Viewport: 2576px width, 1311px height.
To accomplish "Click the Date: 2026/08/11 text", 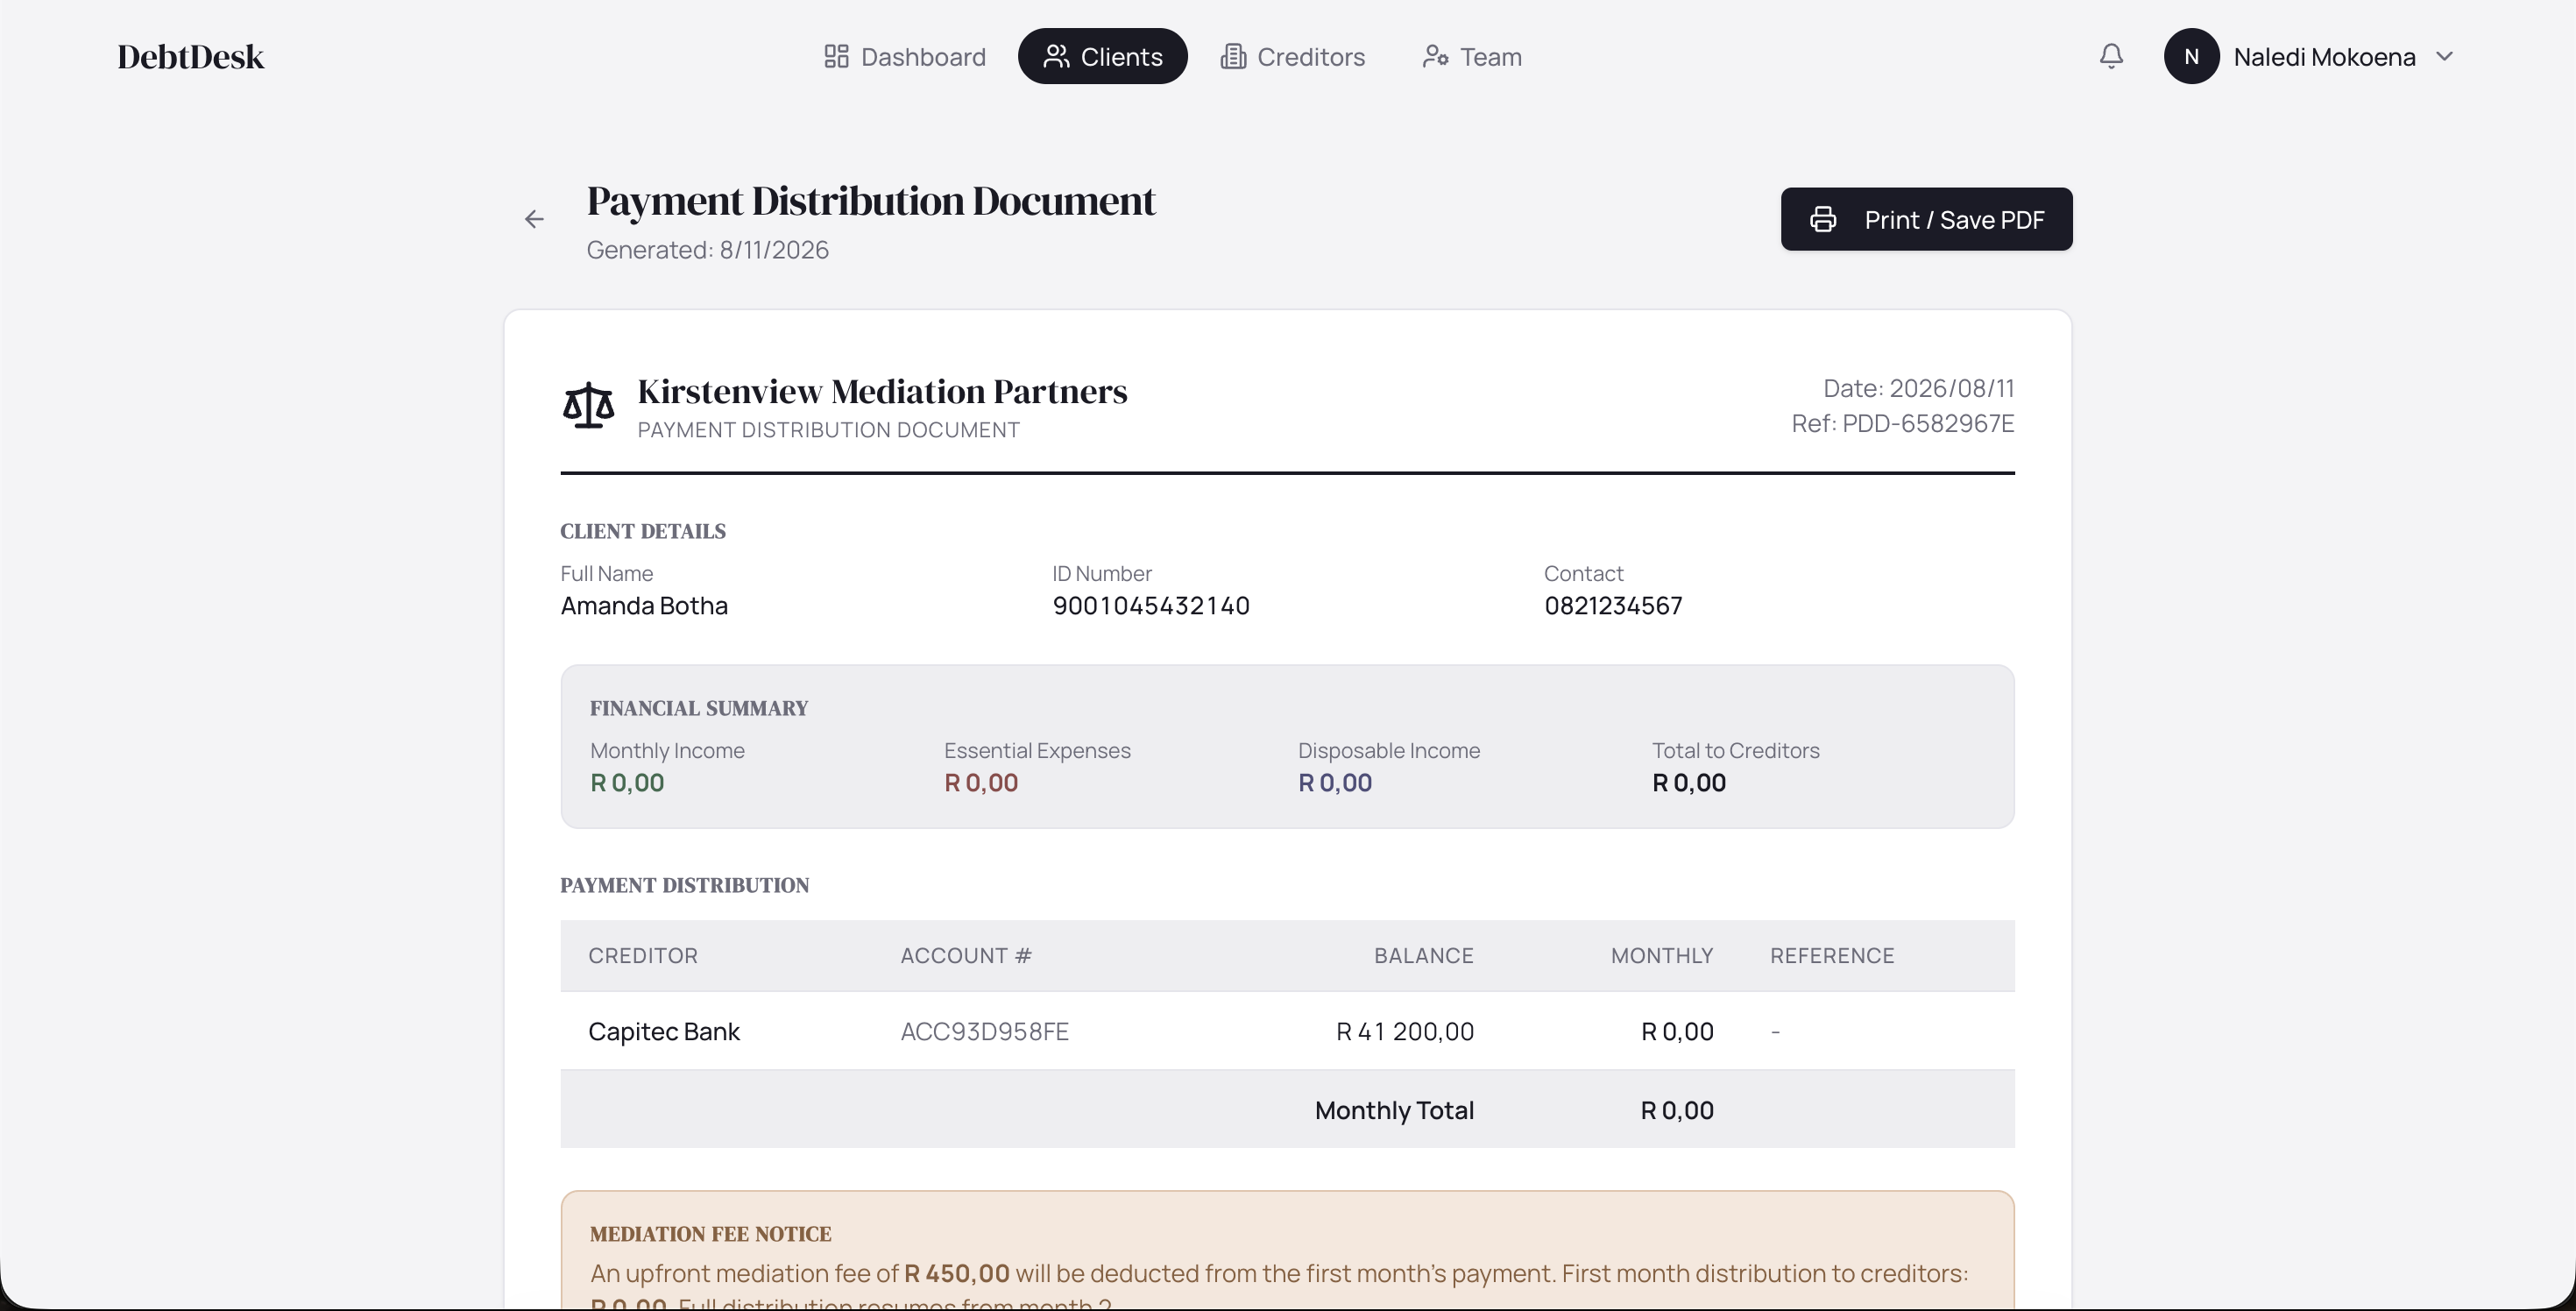I will tap(1918, 388).
